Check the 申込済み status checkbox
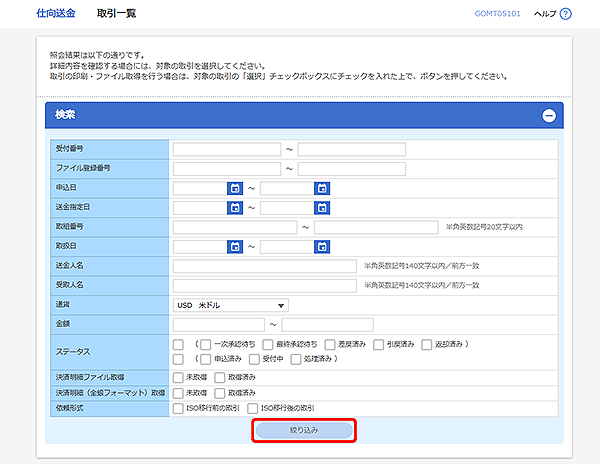The width and height of the screenshot is (600, 464). click(206, 359)
